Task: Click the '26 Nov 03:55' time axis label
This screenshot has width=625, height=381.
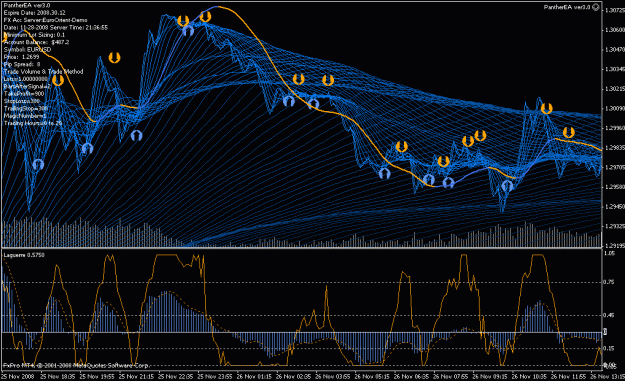Action: (x=333, y=377)
